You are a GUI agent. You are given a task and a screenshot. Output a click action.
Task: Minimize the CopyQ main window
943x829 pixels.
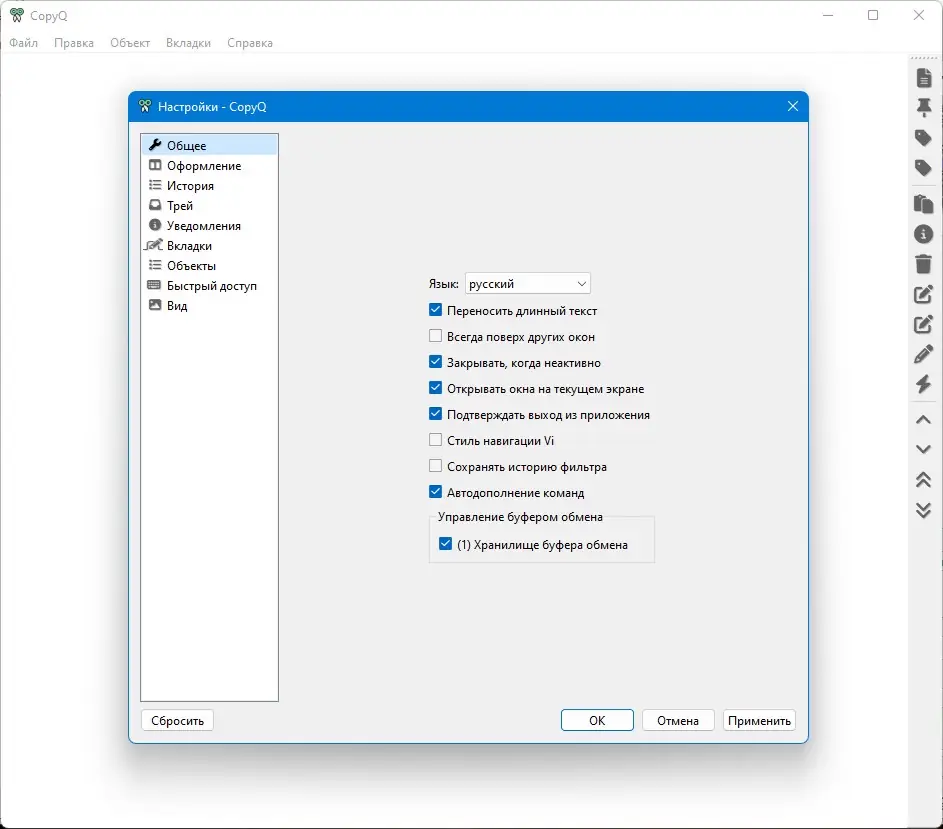point(828,15)
